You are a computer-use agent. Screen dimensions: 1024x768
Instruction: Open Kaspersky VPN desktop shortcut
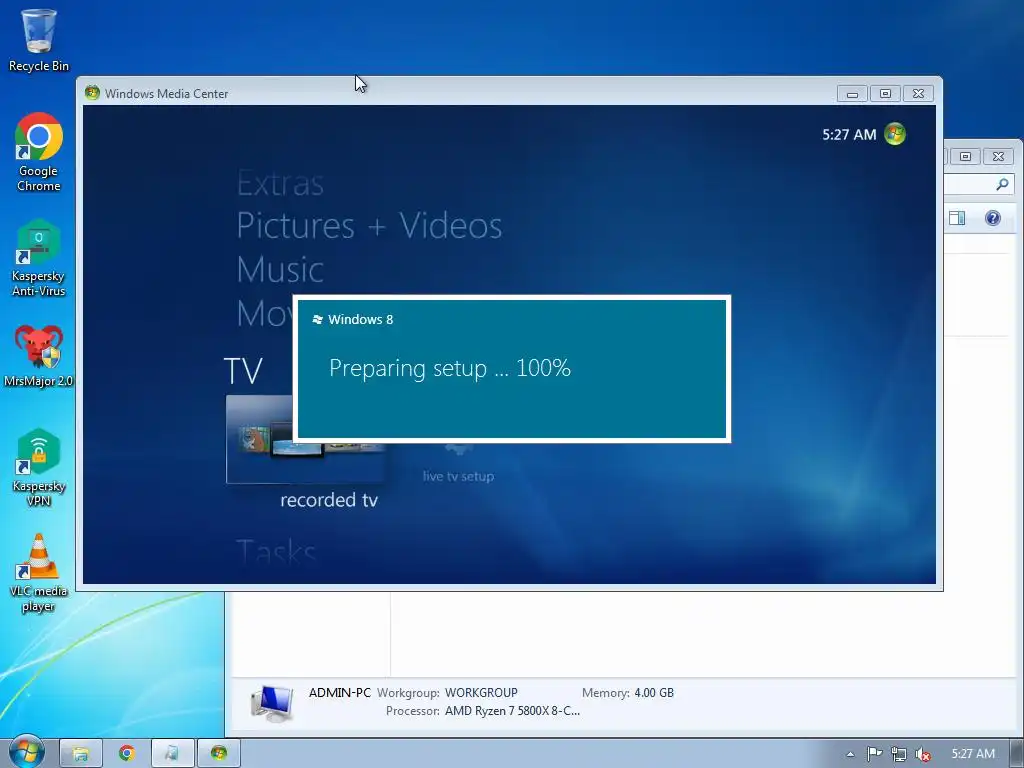point(39,468)
